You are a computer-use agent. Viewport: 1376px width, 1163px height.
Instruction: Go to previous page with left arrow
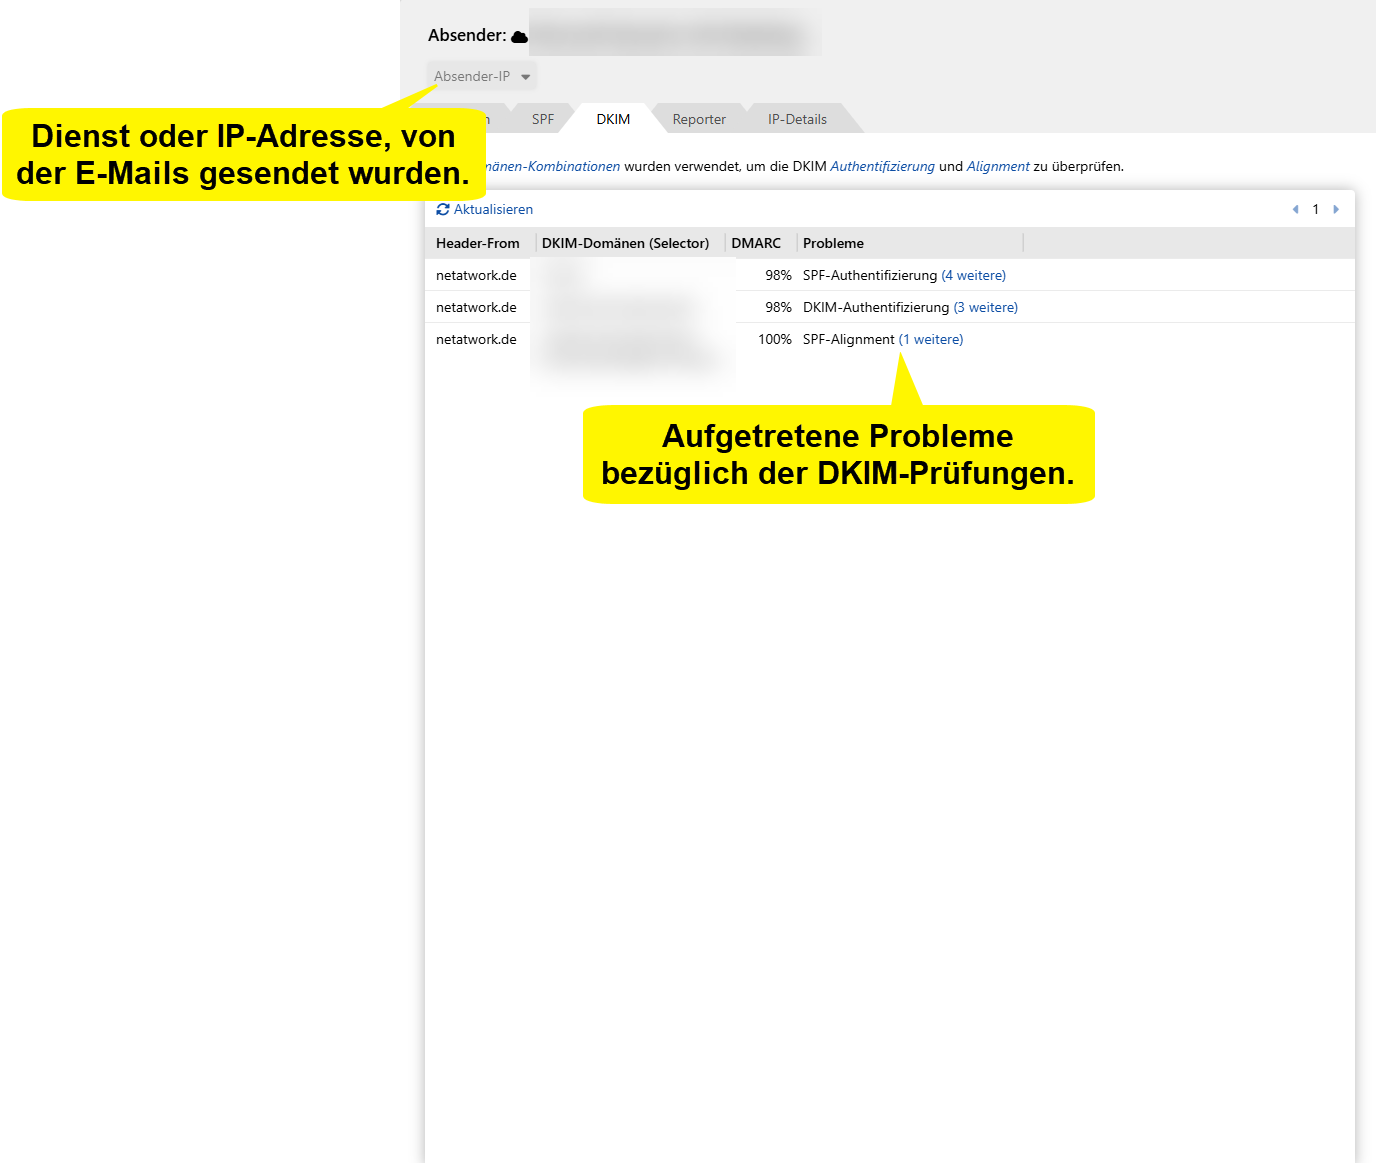click(1295, 209)
